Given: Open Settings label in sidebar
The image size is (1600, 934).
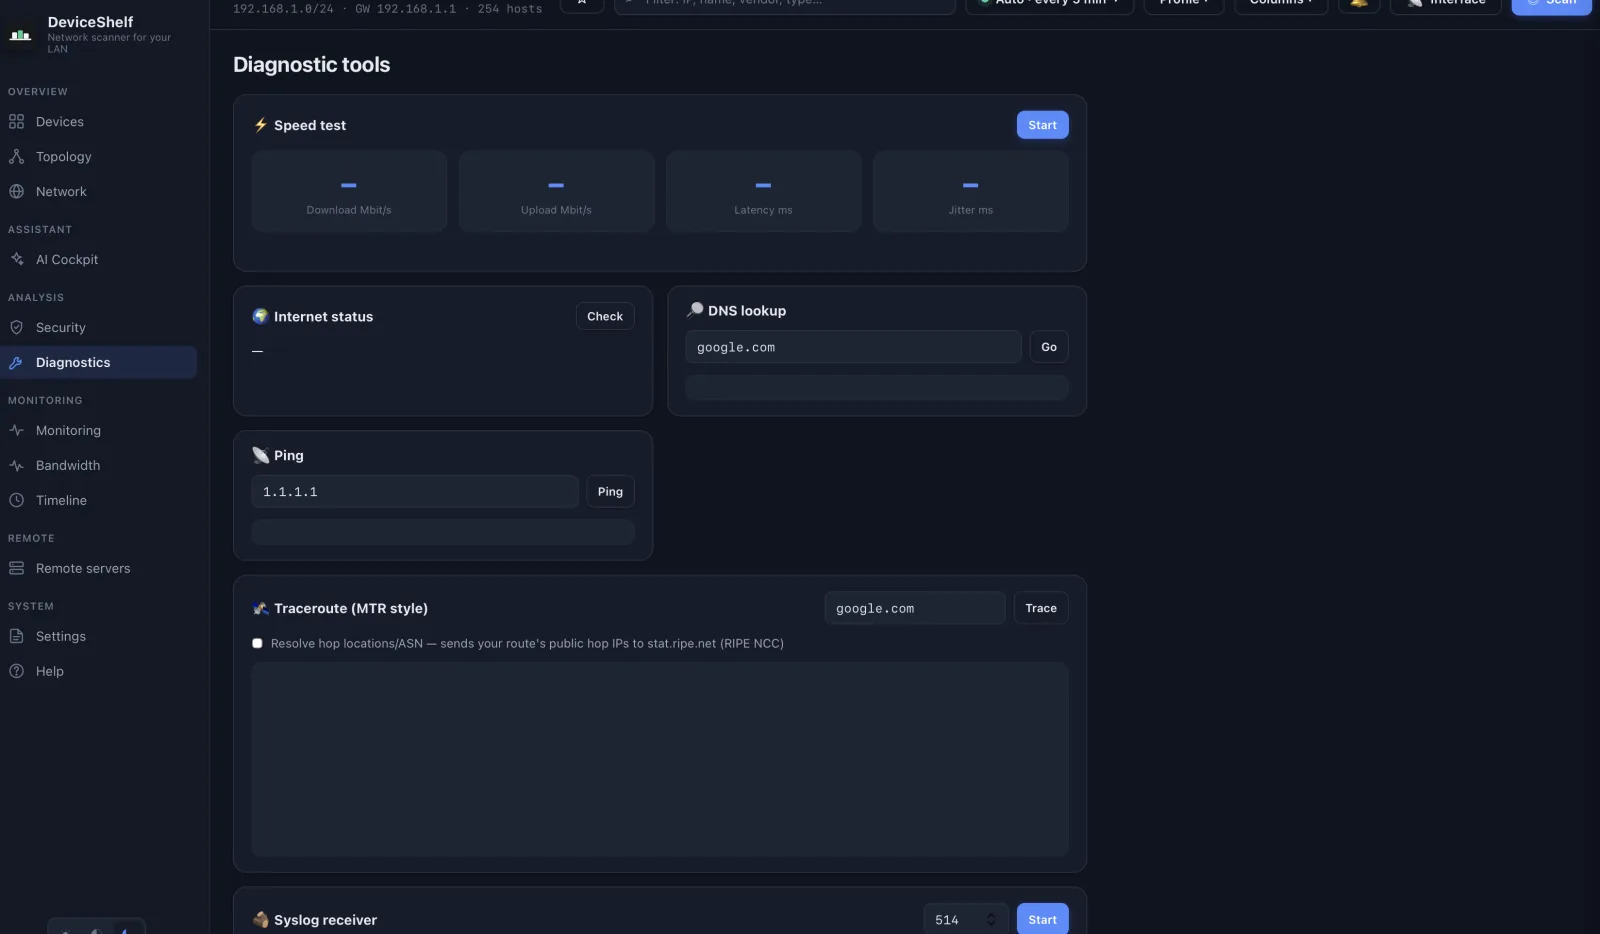Looking at the screenshot, I should (61, 637).
